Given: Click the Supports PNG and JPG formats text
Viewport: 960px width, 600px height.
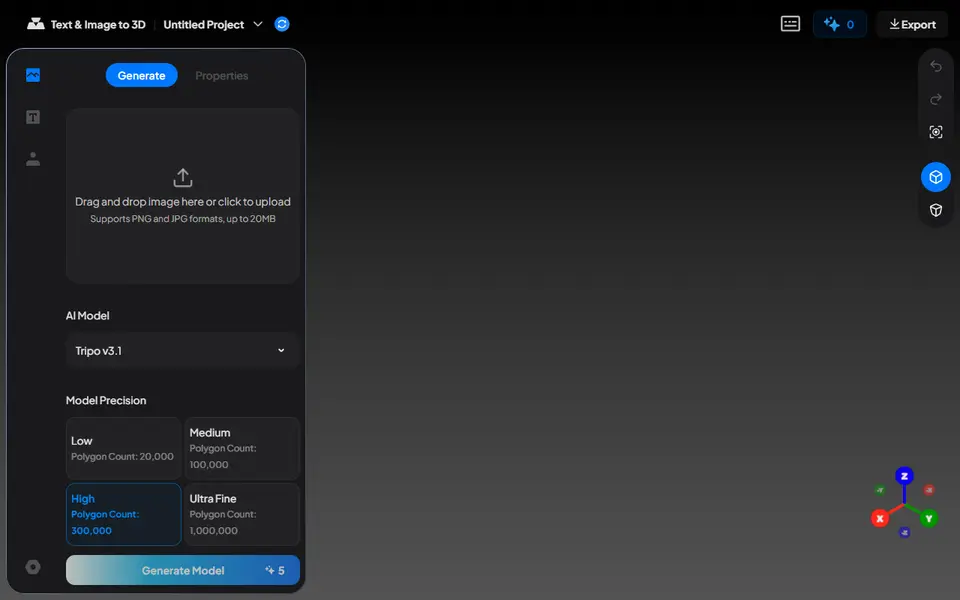Looking at the screenshot, I should coord(182,219).
